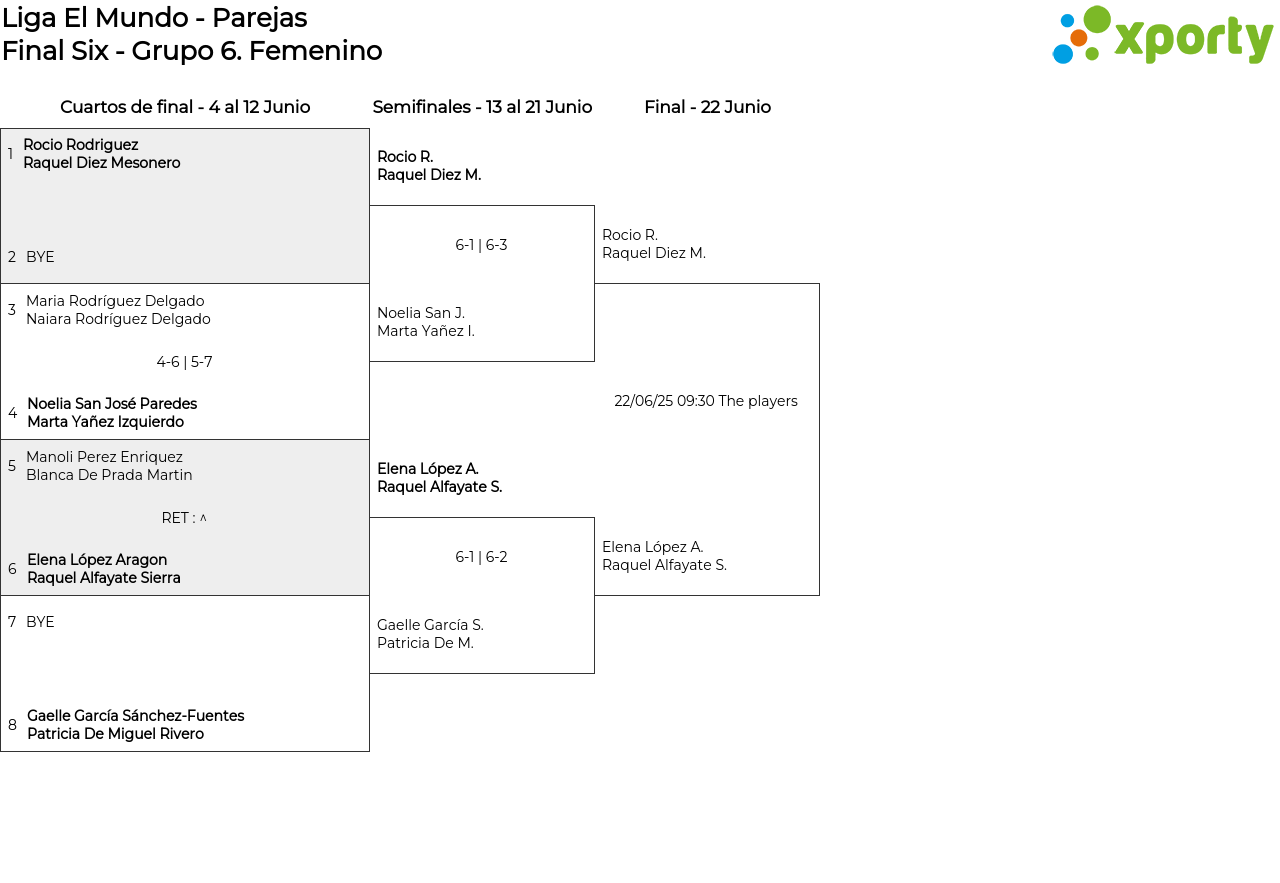Click the xporty logo
This screenshot has width=1280, height=883.
click(x=1162, y=36)
